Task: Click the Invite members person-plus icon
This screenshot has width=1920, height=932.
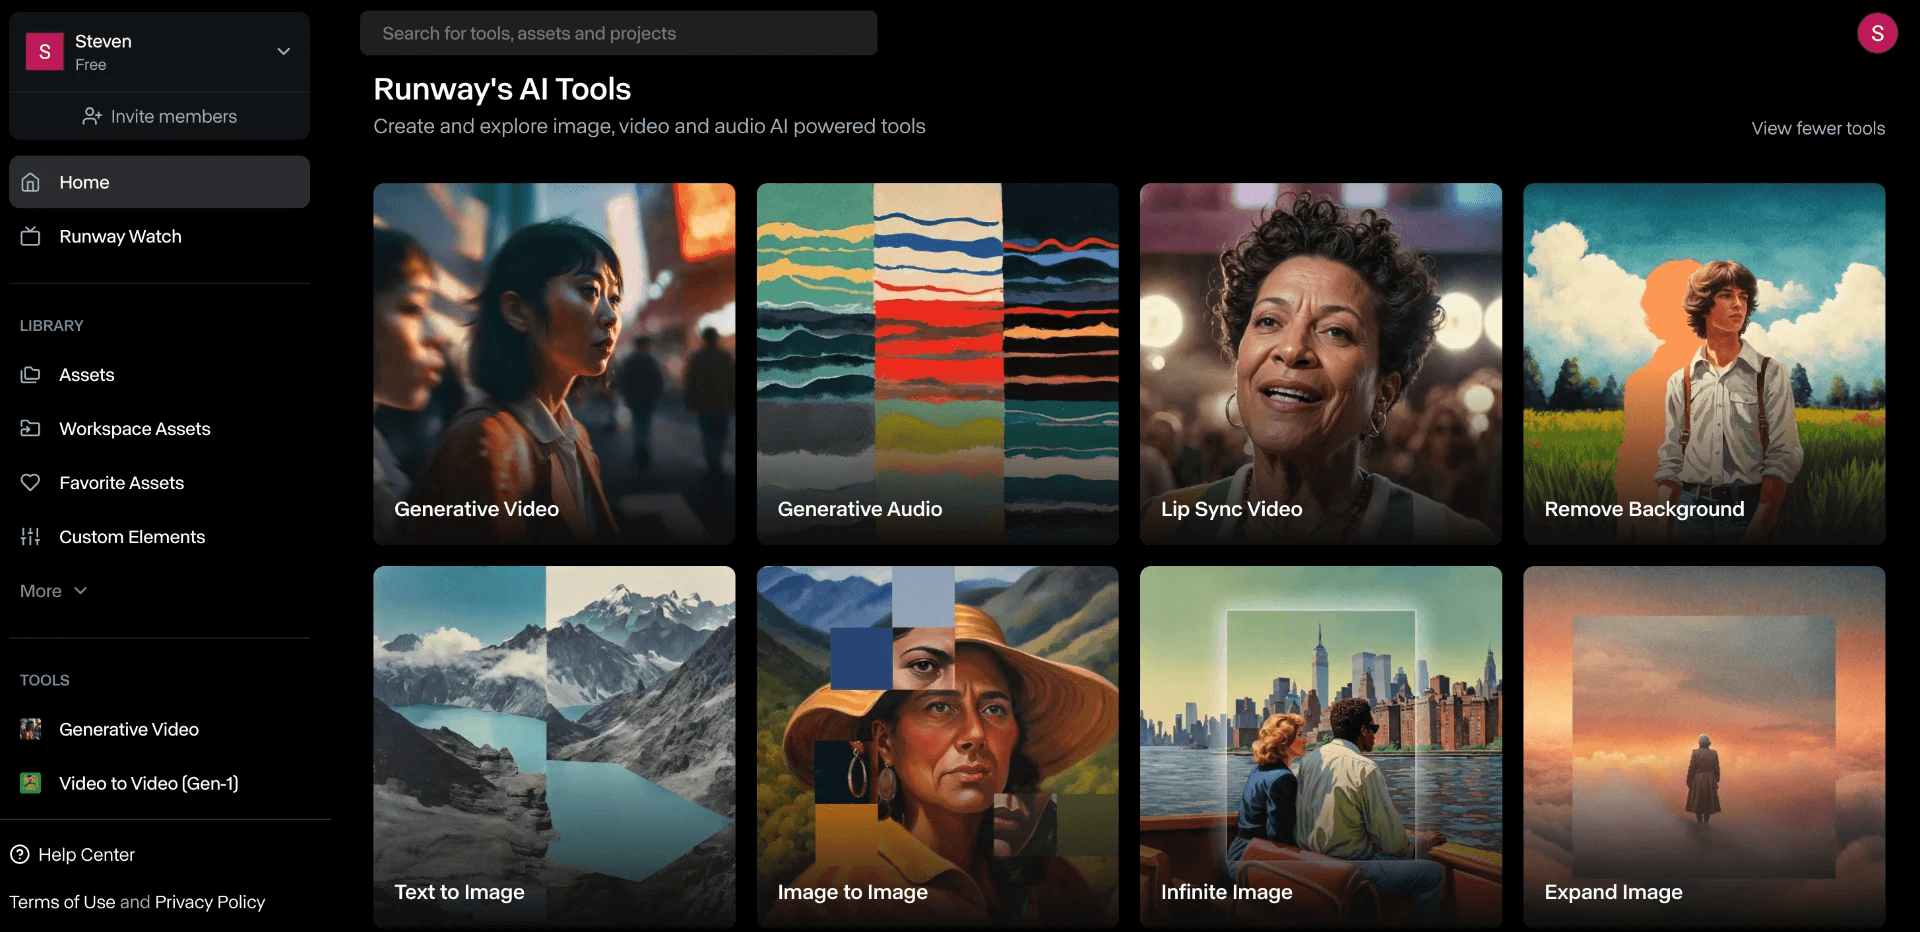Action: [x=92, y=116]
